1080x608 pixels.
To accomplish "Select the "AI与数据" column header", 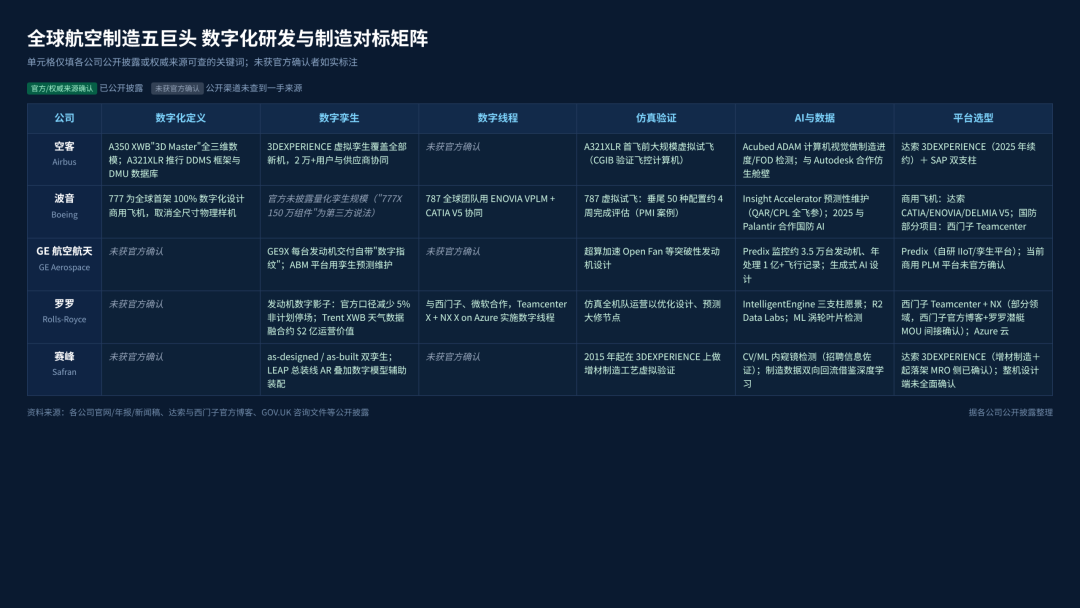I will pyautogui.click(x=814, y=118).
